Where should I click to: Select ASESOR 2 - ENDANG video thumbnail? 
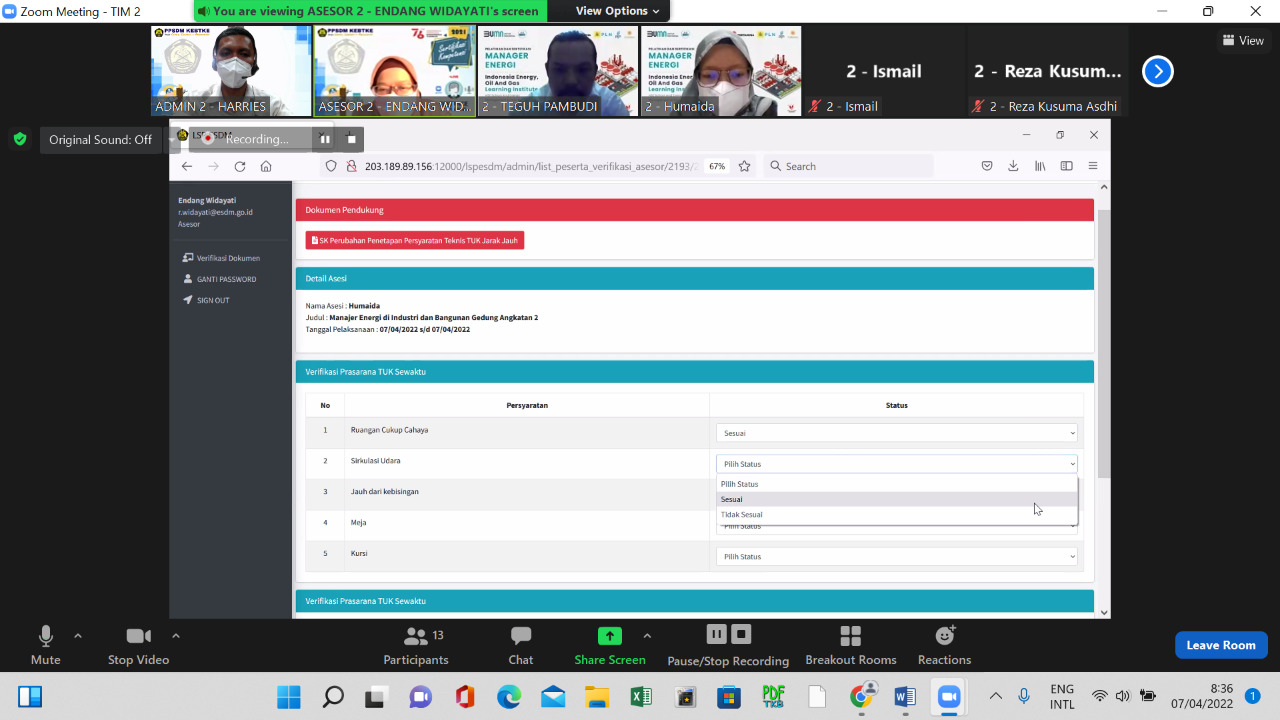(395, 71)
